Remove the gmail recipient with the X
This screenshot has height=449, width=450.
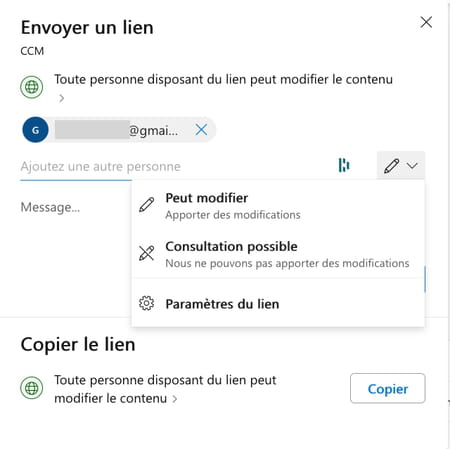click(x=201, y=130)
